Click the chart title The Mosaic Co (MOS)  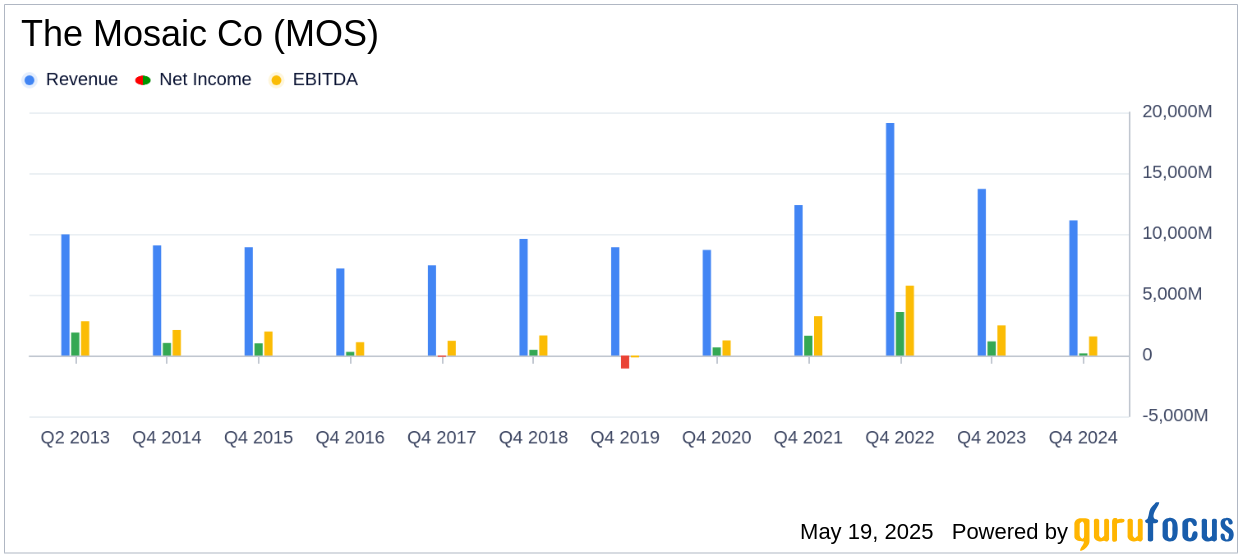click(x=200, y=35)
